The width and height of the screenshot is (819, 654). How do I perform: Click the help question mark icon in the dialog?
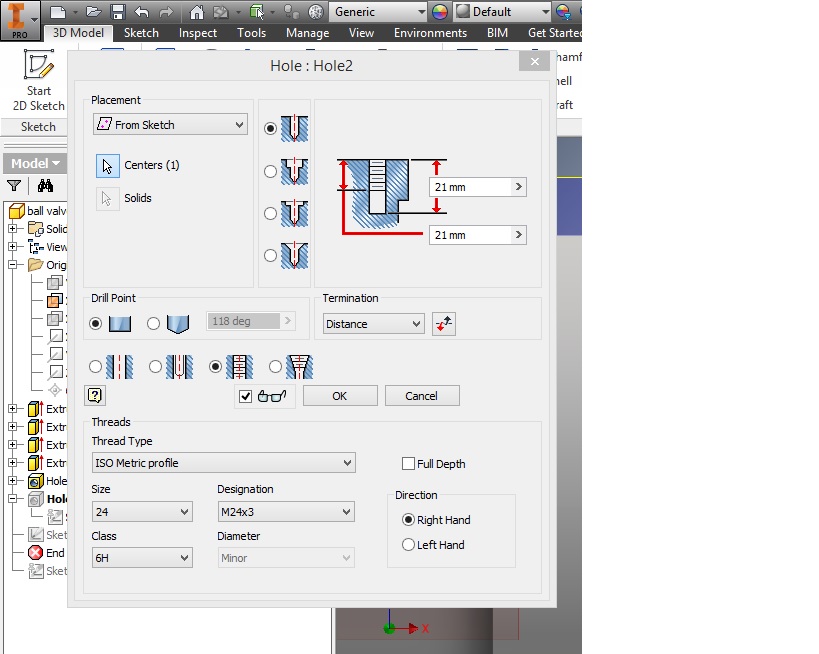(95, 395)
